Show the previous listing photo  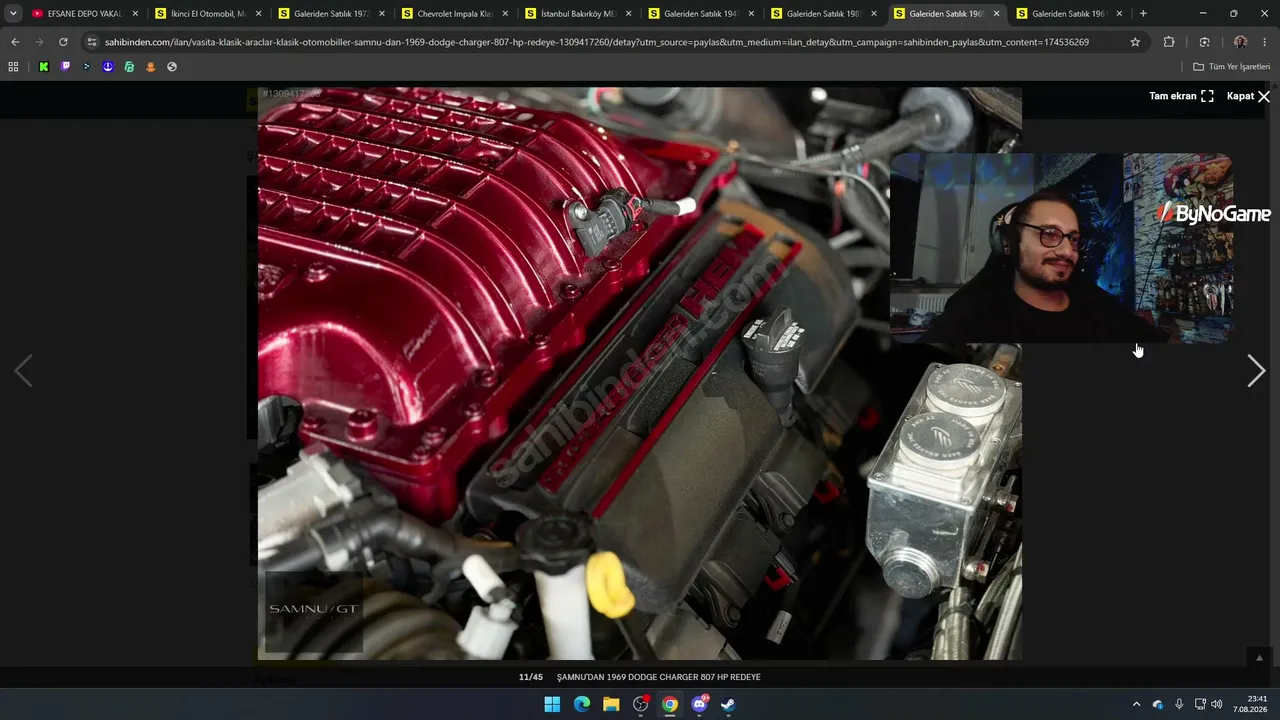pyautogui.click(x=23, y=371)
